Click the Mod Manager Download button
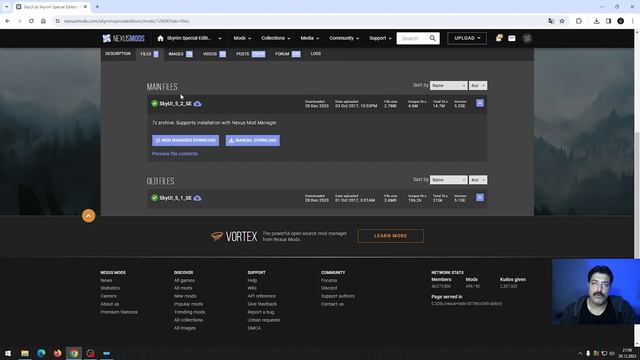 pos(185,140)
